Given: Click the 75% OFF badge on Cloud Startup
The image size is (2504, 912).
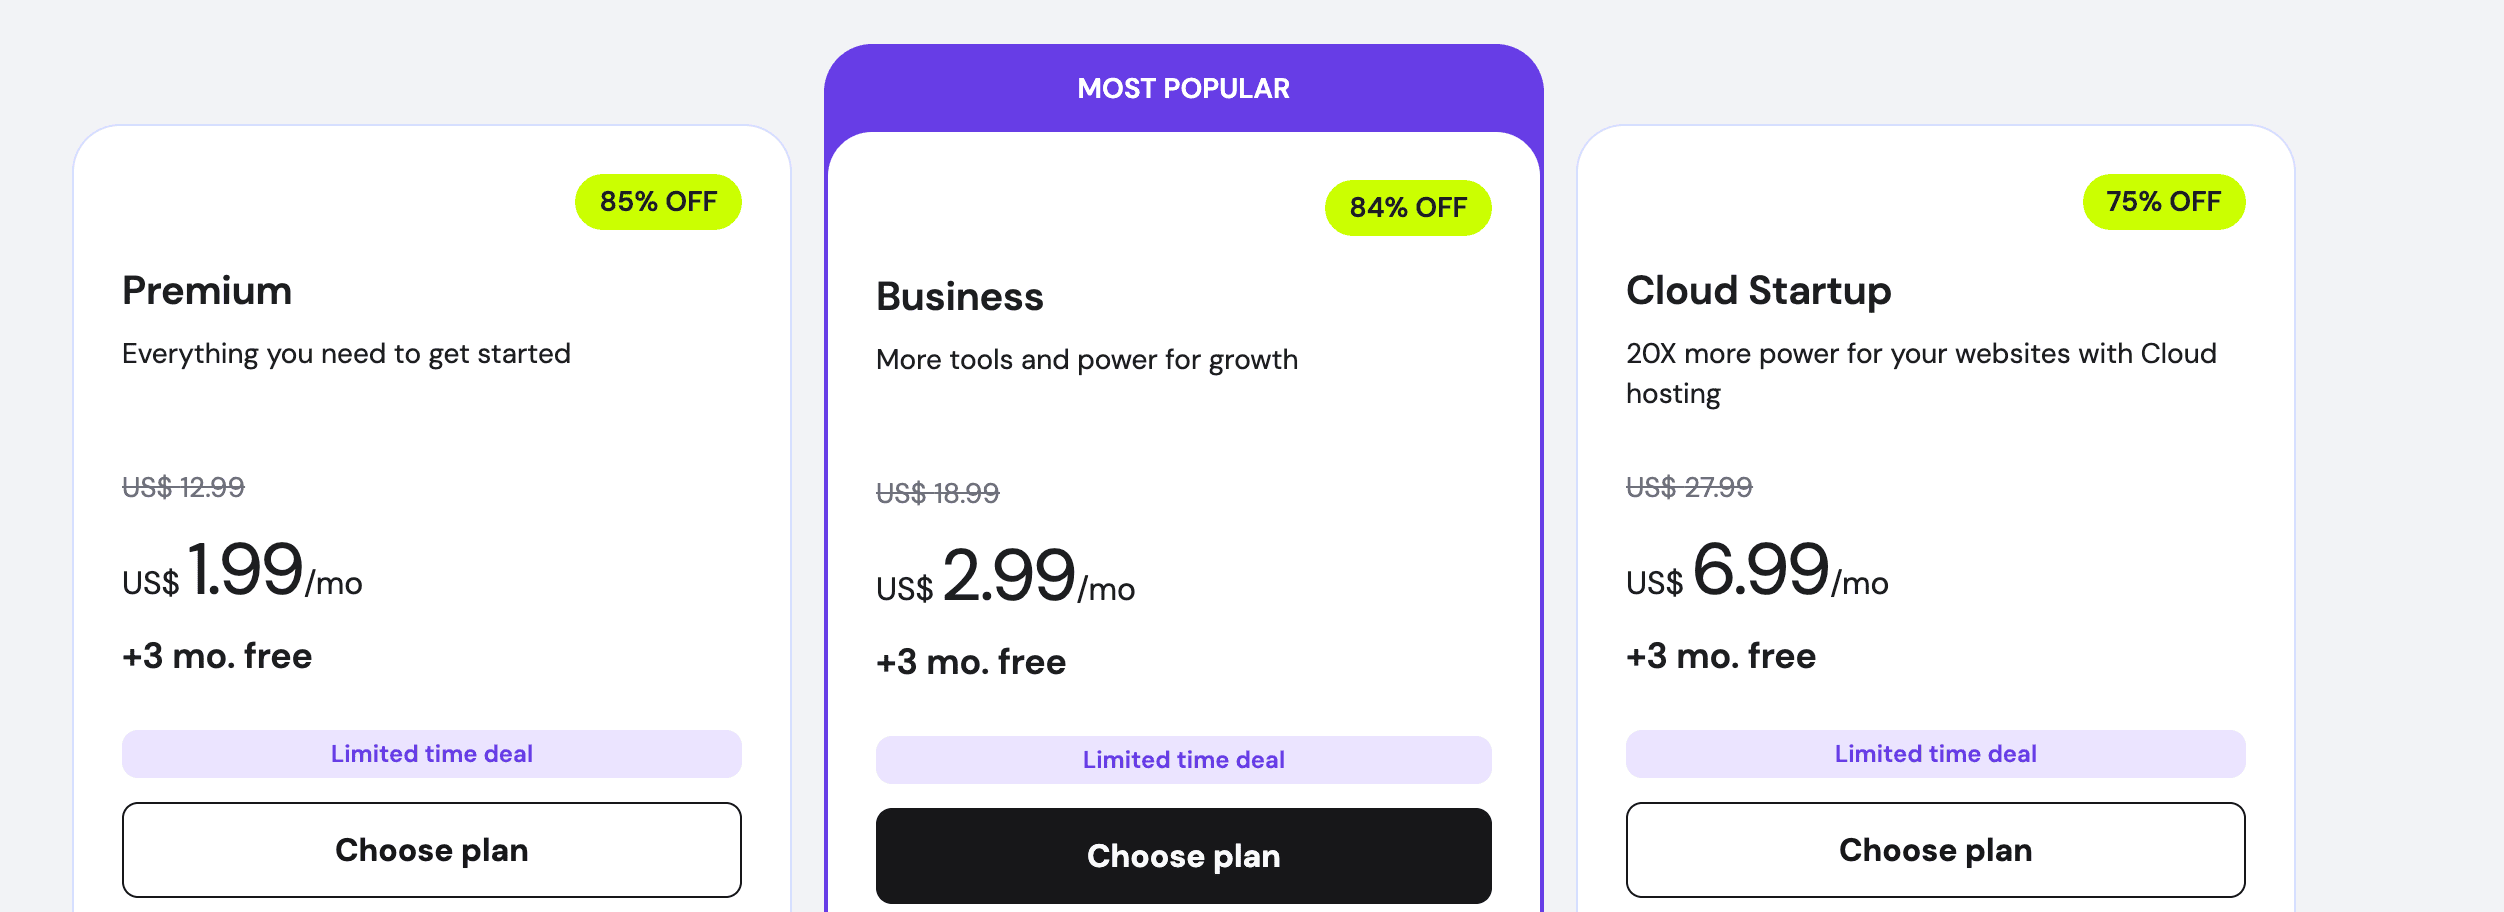Looking at the screenshot, I should click(x=2165, y=201).
